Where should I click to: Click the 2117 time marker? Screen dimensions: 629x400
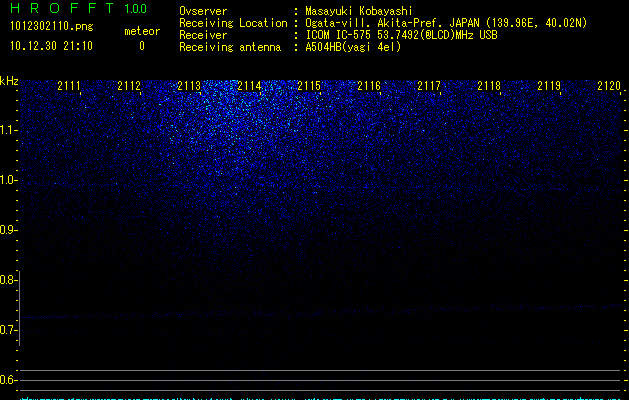click(429, 86)
